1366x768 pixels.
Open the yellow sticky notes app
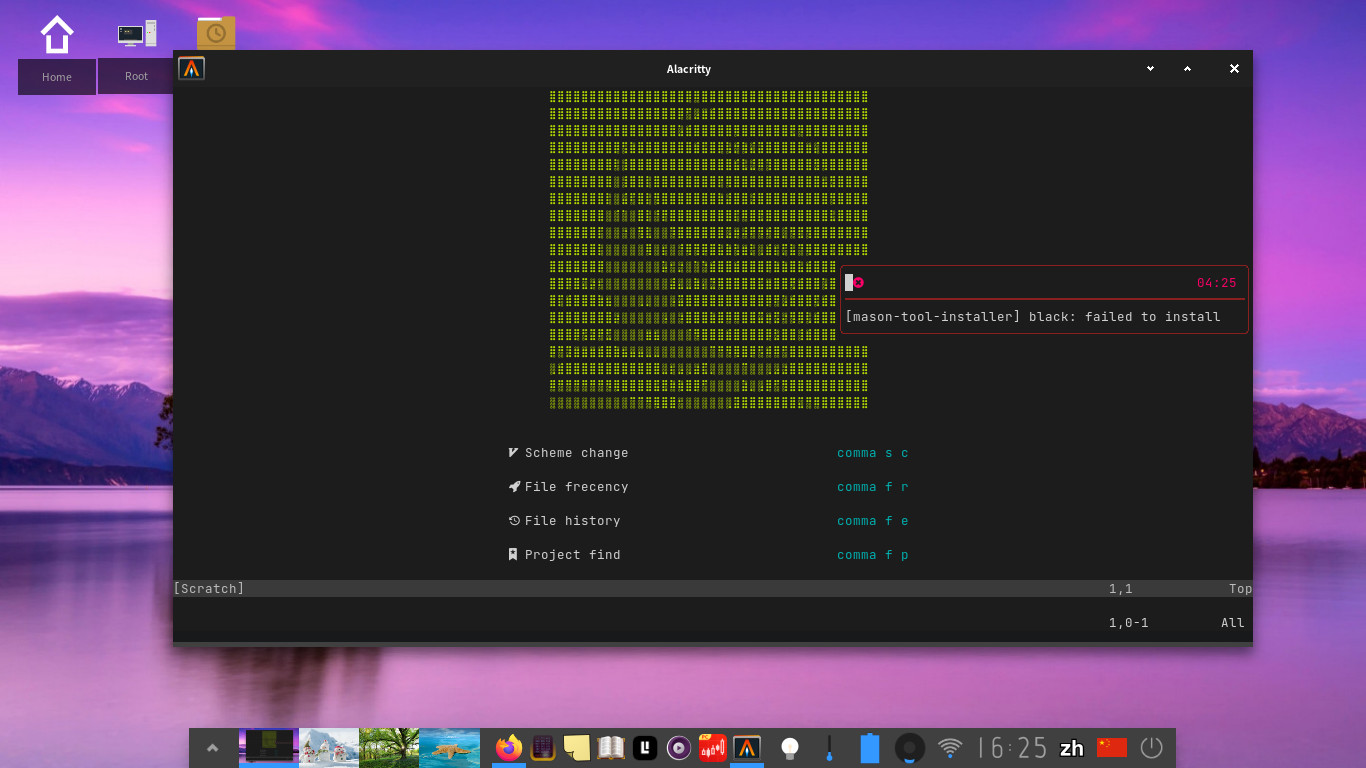pos(576,747)
